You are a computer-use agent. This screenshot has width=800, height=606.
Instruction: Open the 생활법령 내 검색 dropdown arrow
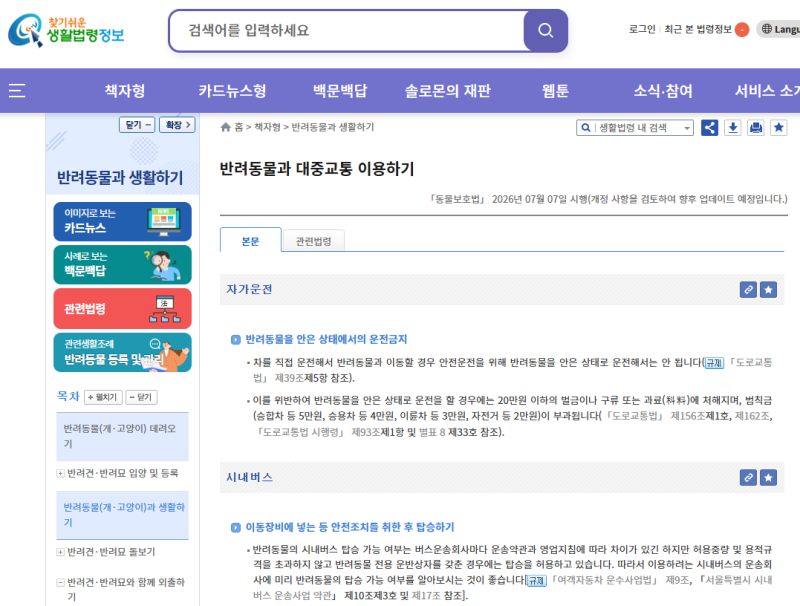[687, 128]
